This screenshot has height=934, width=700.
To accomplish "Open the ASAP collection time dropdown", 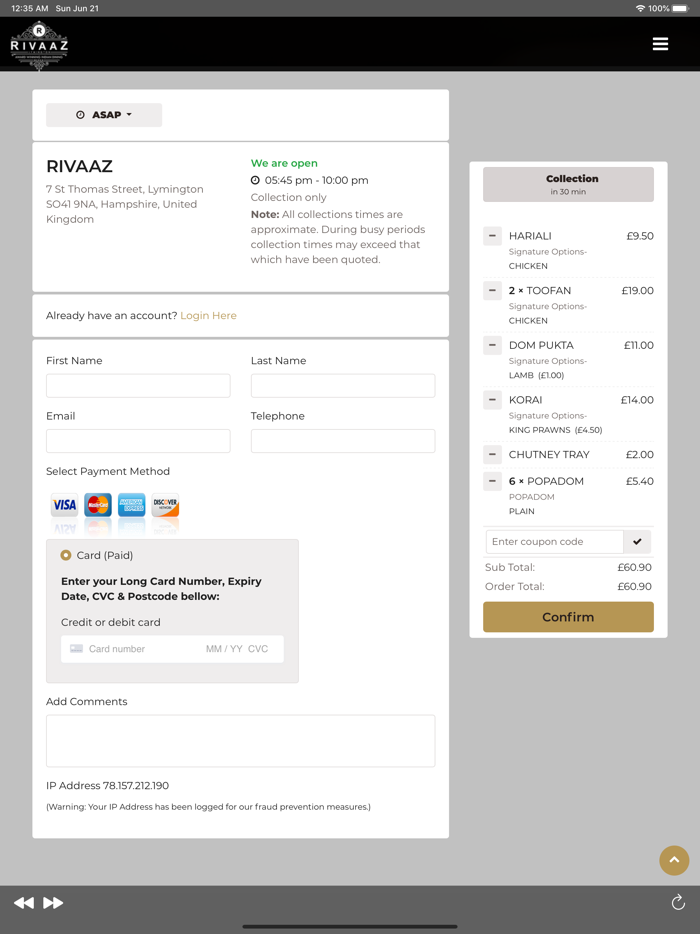I will 103,114.
